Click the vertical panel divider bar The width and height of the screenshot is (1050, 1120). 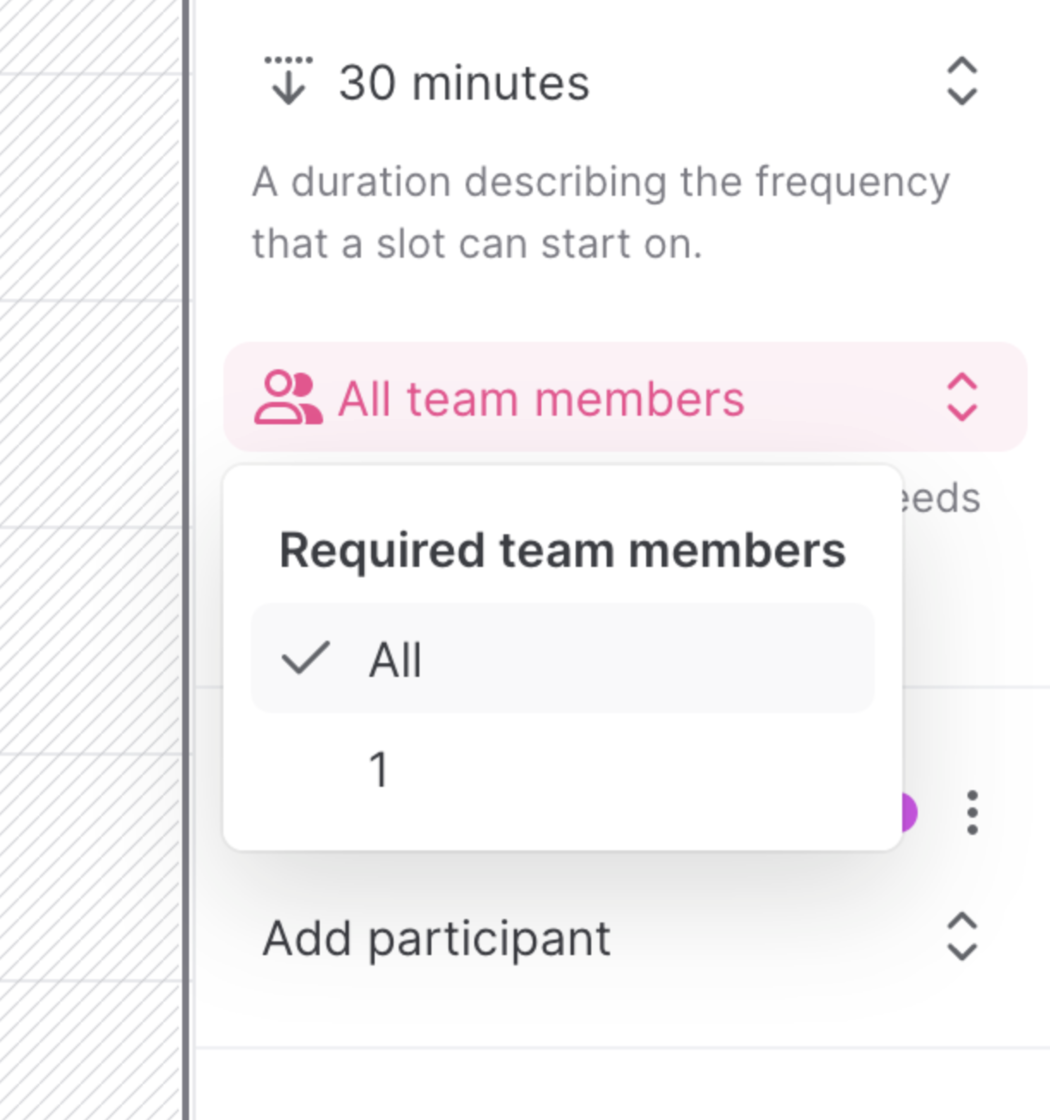(x=186, y=560)
